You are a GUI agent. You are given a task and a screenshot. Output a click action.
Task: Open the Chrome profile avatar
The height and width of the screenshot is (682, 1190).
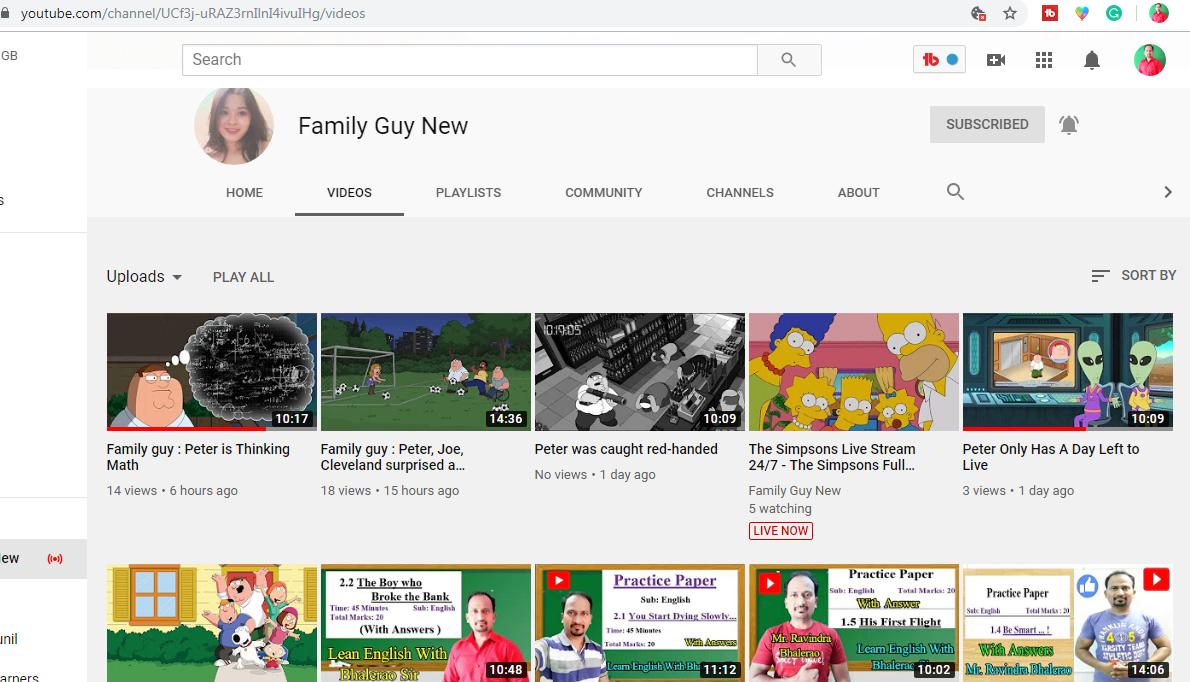tap(1158, 13)
